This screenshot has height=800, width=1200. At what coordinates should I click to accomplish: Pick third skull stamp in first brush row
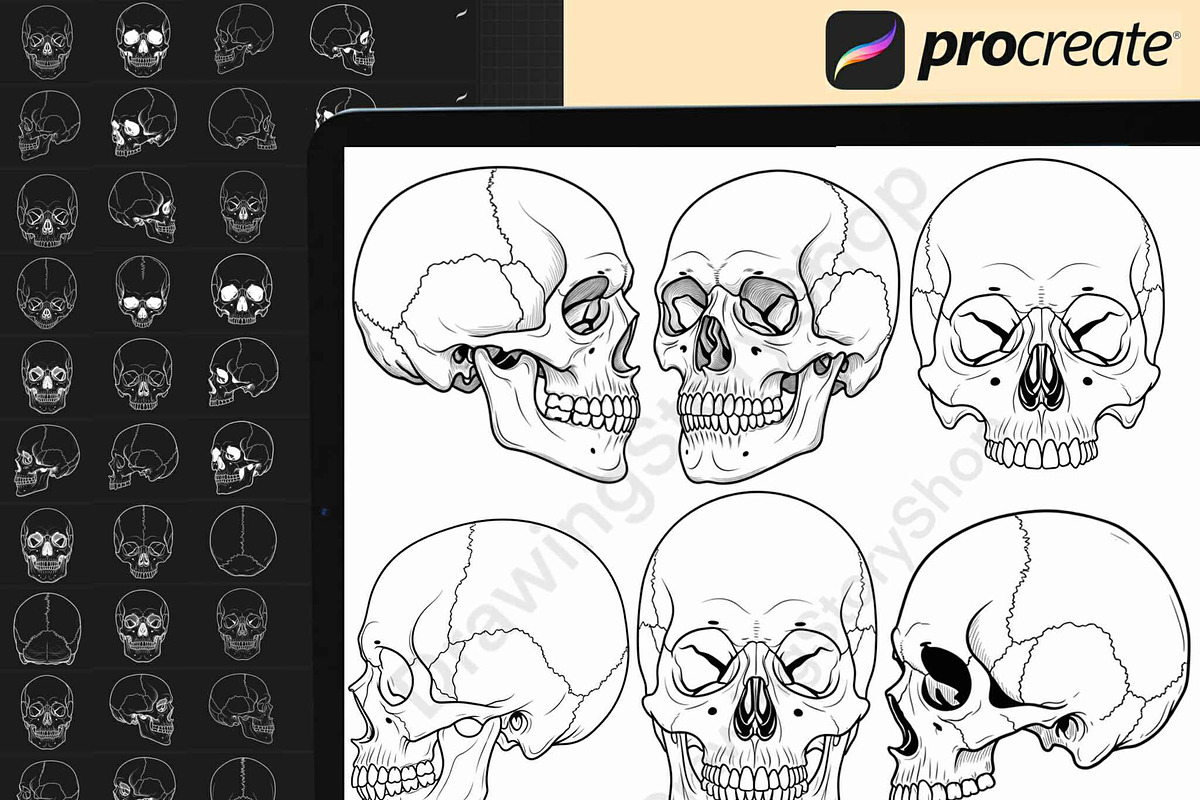[243, 37]
